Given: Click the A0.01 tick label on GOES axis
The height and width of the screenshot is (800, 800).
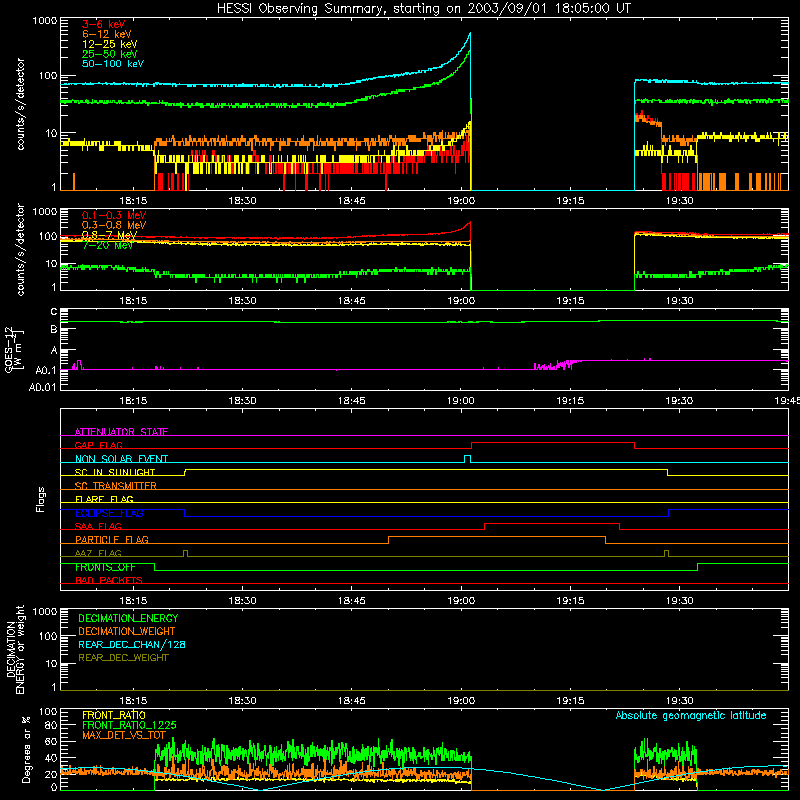Looking at the screenshot, I should click(x=42, y=387).
